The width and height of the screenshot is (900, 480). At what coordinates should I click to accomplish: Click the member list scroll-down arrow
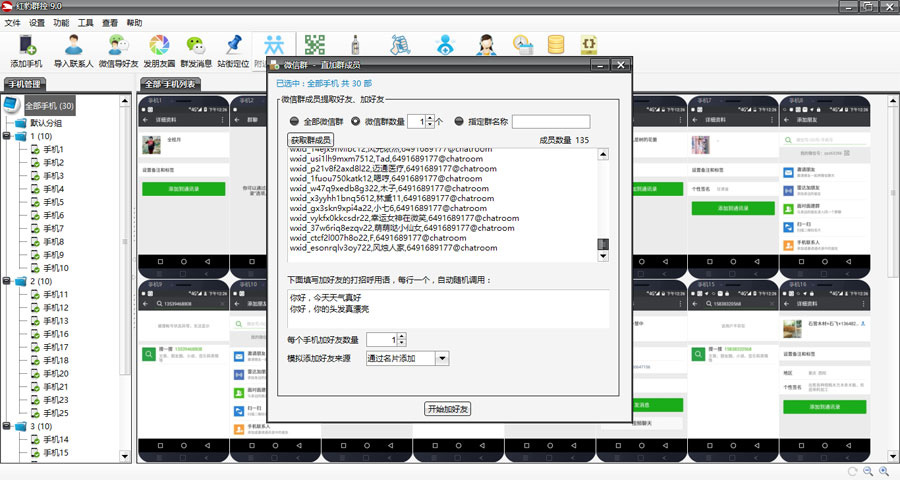[603, 257]
